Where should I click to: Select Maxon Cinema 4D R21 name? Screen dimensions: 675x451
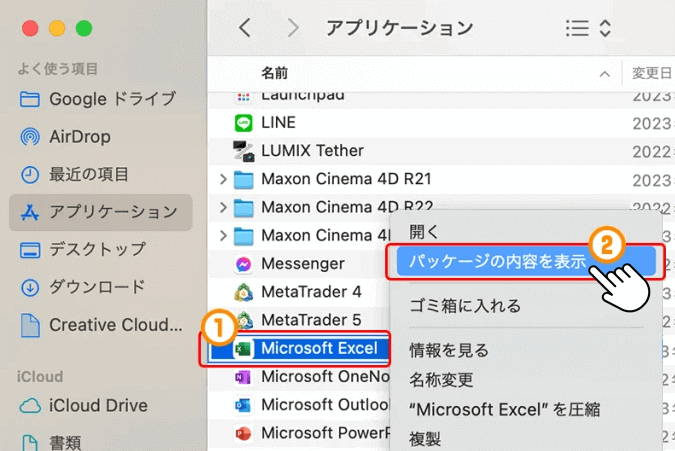click(x=346, y=179)
